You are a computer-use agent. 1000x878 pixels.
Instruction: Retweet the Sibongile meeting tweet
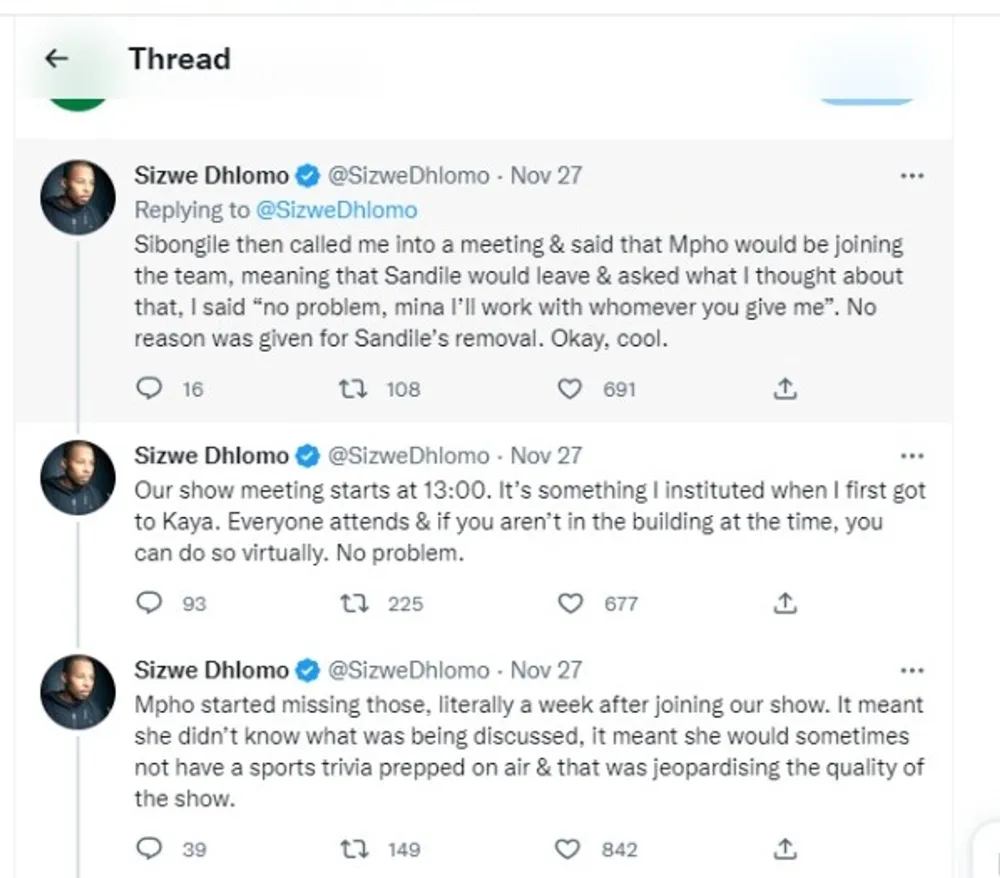click(x=353, y=389)
